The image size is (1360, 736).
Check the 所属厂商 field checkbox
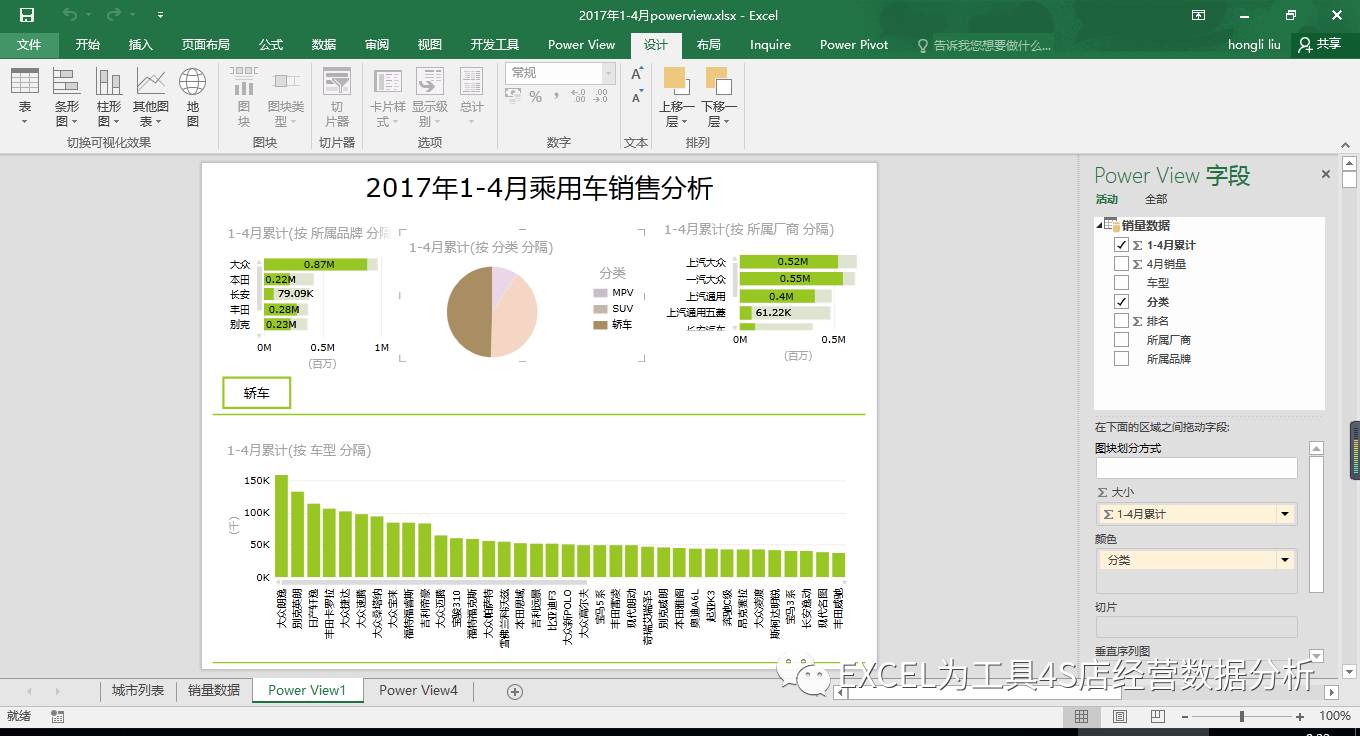coord(1121,340)
